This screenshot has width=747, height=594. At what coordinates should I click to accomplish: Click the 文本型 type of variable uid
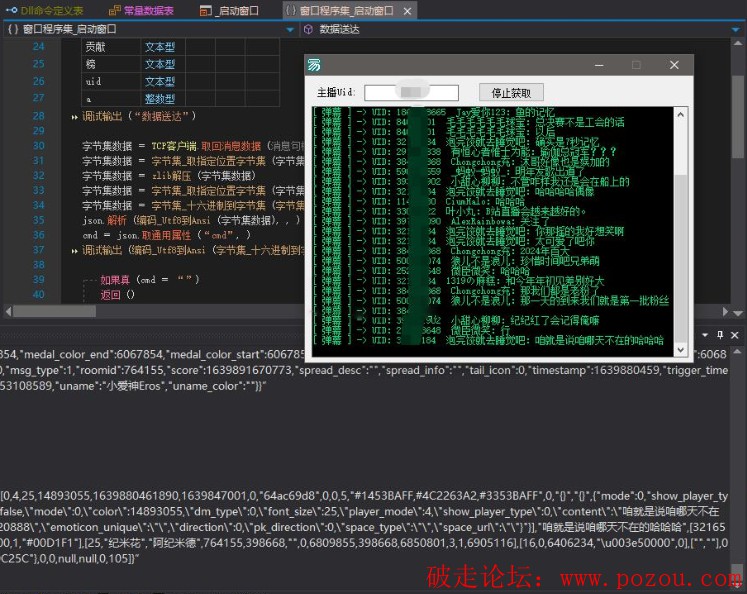[160, 81]
